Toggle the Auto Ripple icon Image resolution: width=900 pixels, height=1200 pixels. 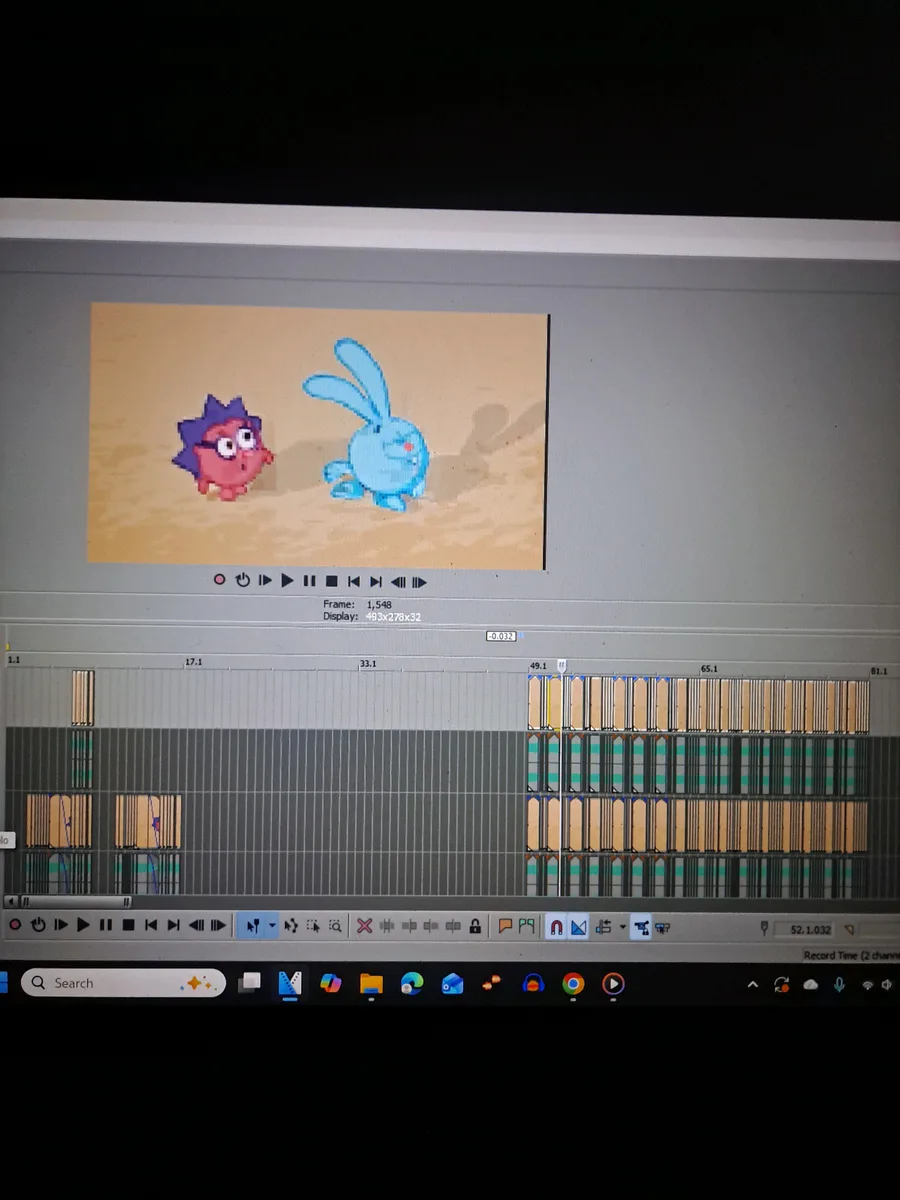[605, 927]
